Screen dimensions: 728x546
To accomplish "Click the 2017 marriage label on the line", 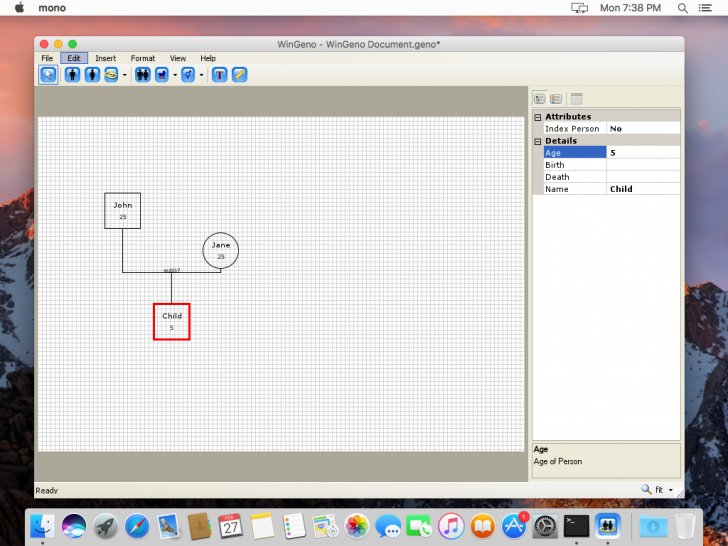I will pos(172,270).
